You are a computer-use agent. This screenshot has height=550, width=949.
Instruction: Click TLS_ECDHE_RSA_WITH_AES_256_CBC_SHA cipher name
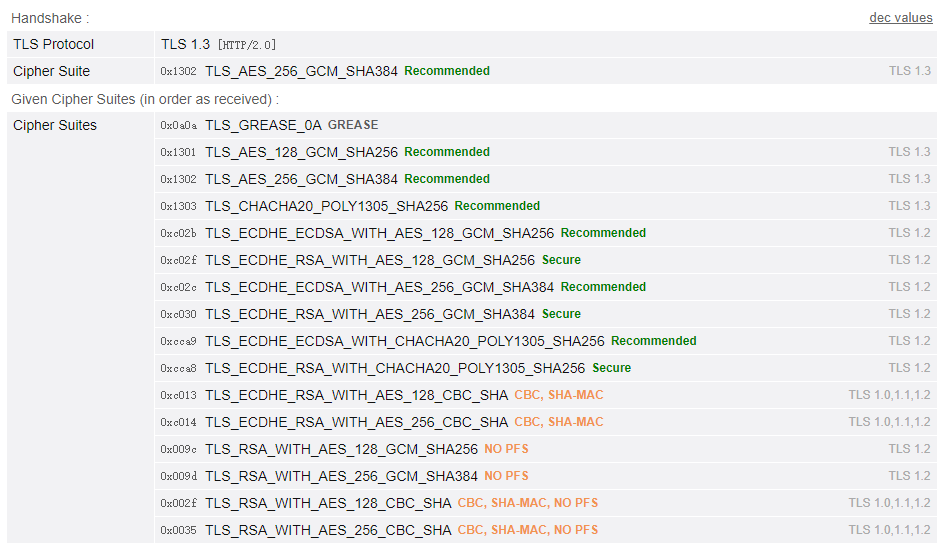point(356,422)
